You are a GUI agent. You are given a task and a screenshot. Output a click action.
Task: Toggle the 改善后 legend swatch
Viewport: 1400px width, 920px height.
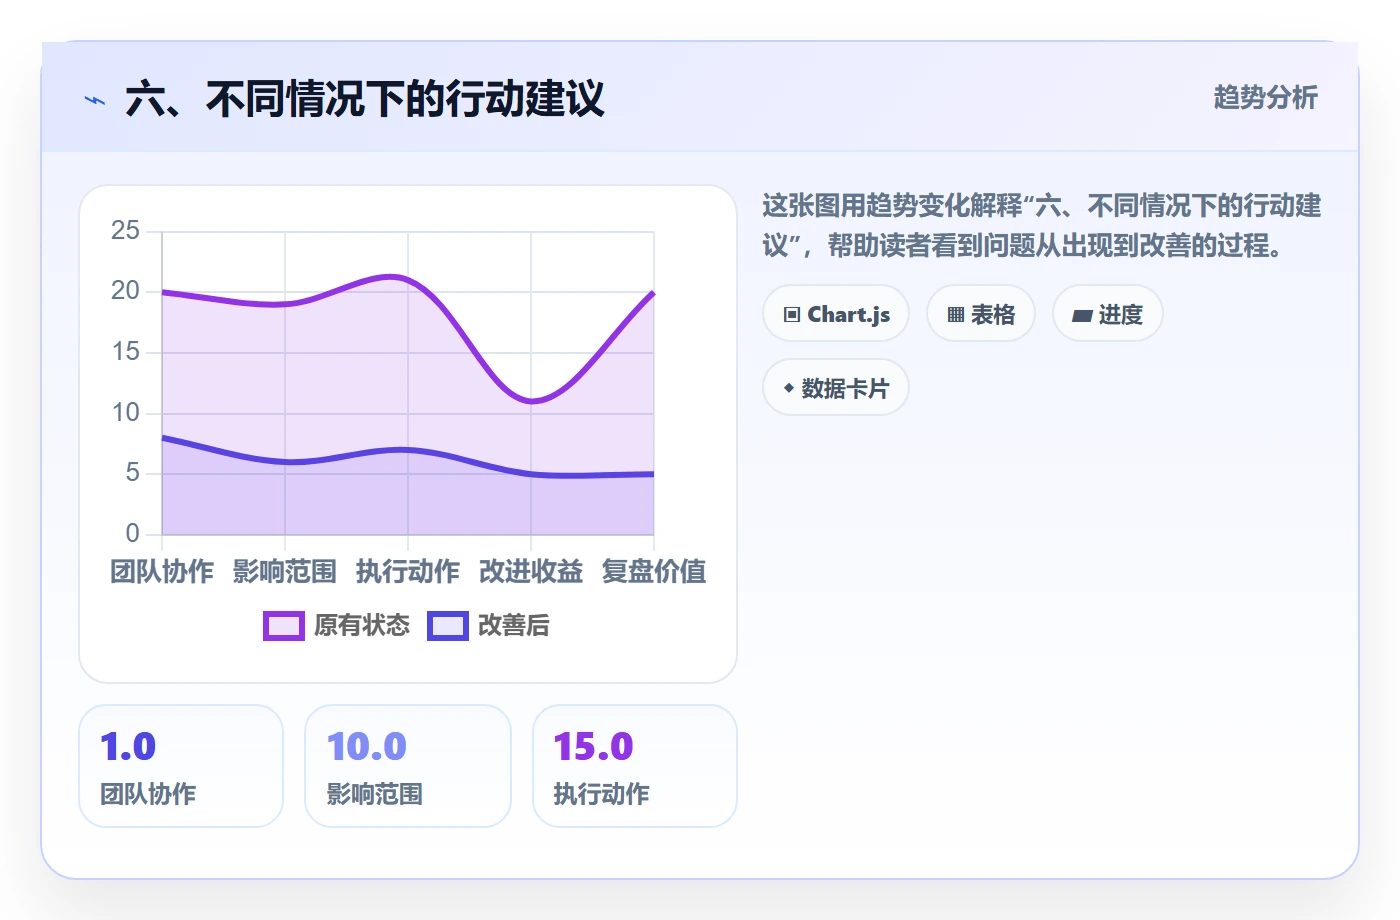448,626
